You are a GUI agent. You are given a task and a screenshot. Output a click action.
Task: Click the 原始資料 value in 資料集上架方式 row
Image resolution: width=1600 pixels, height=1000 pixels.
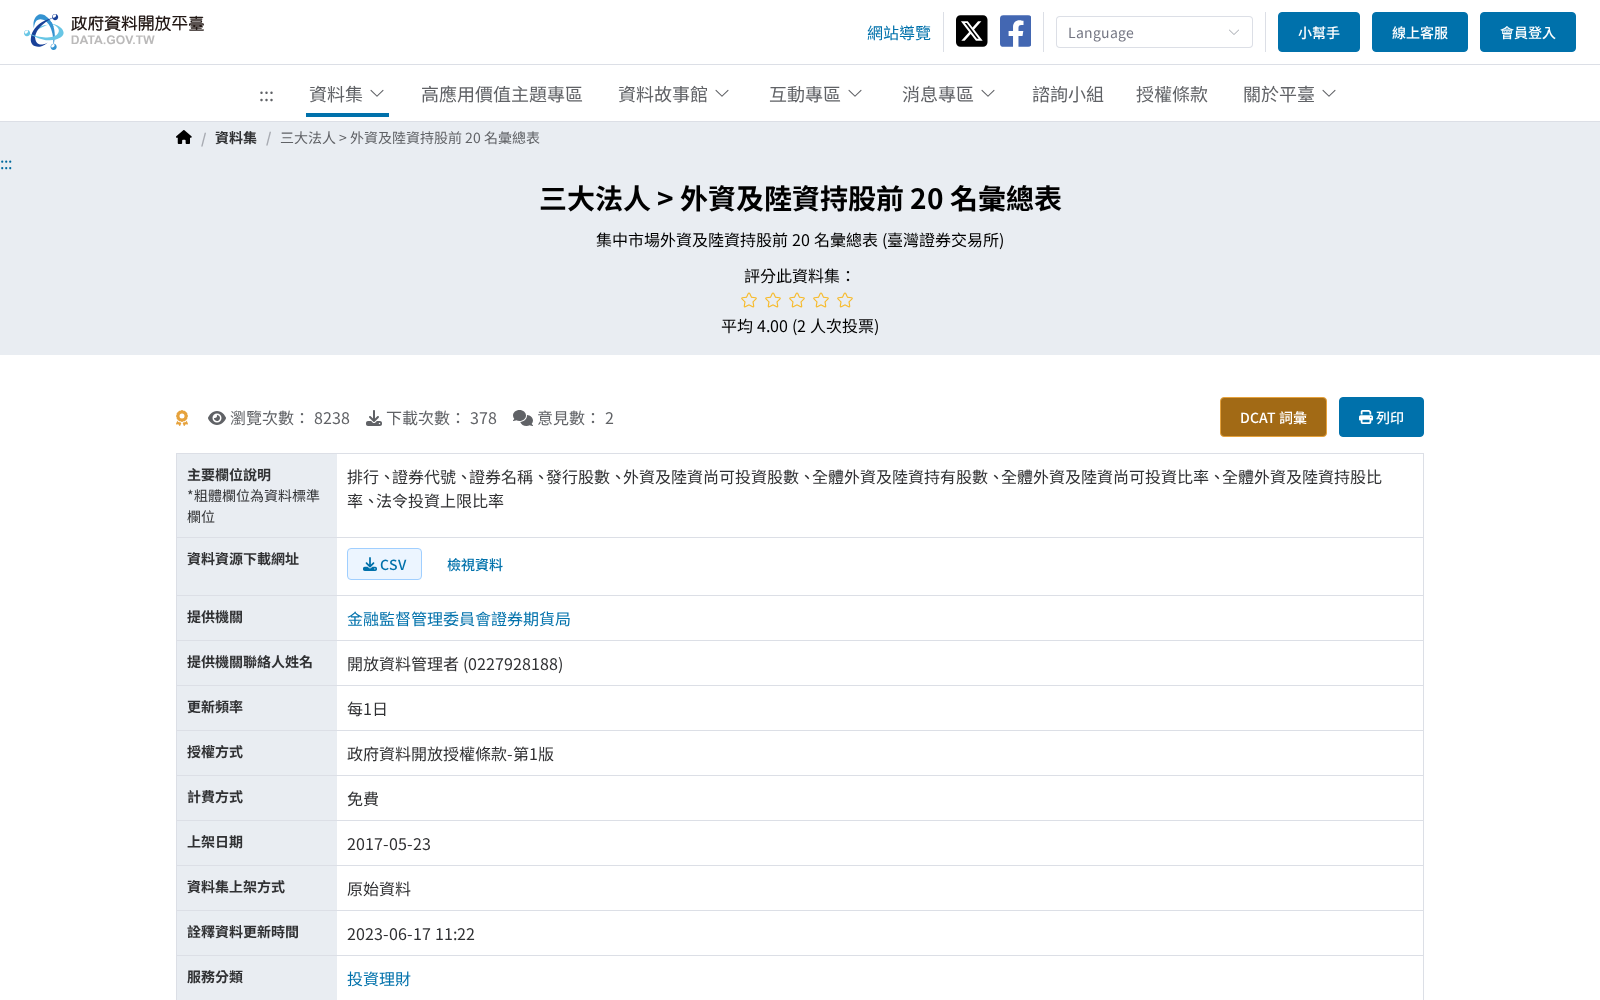click(379, 889)
